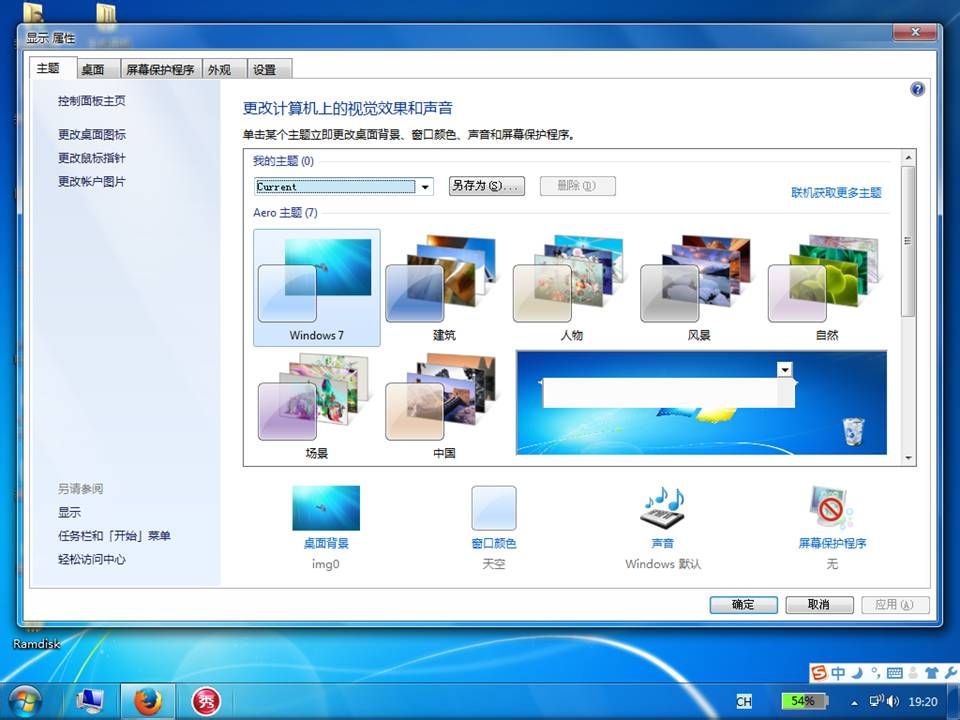Toggle the punctuation icon on IME bar
The width and height of the screenshot is (960, 720).
click(876, 673)
